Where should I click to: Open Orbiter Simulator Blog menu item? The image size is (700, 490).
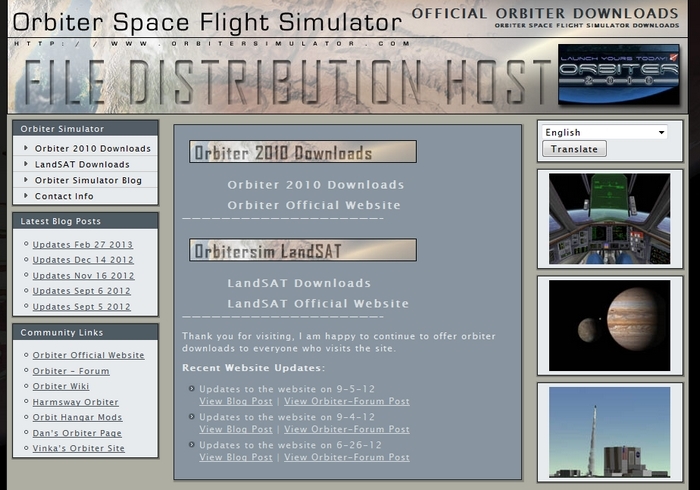pyautogui.click(x=88, y=180)
